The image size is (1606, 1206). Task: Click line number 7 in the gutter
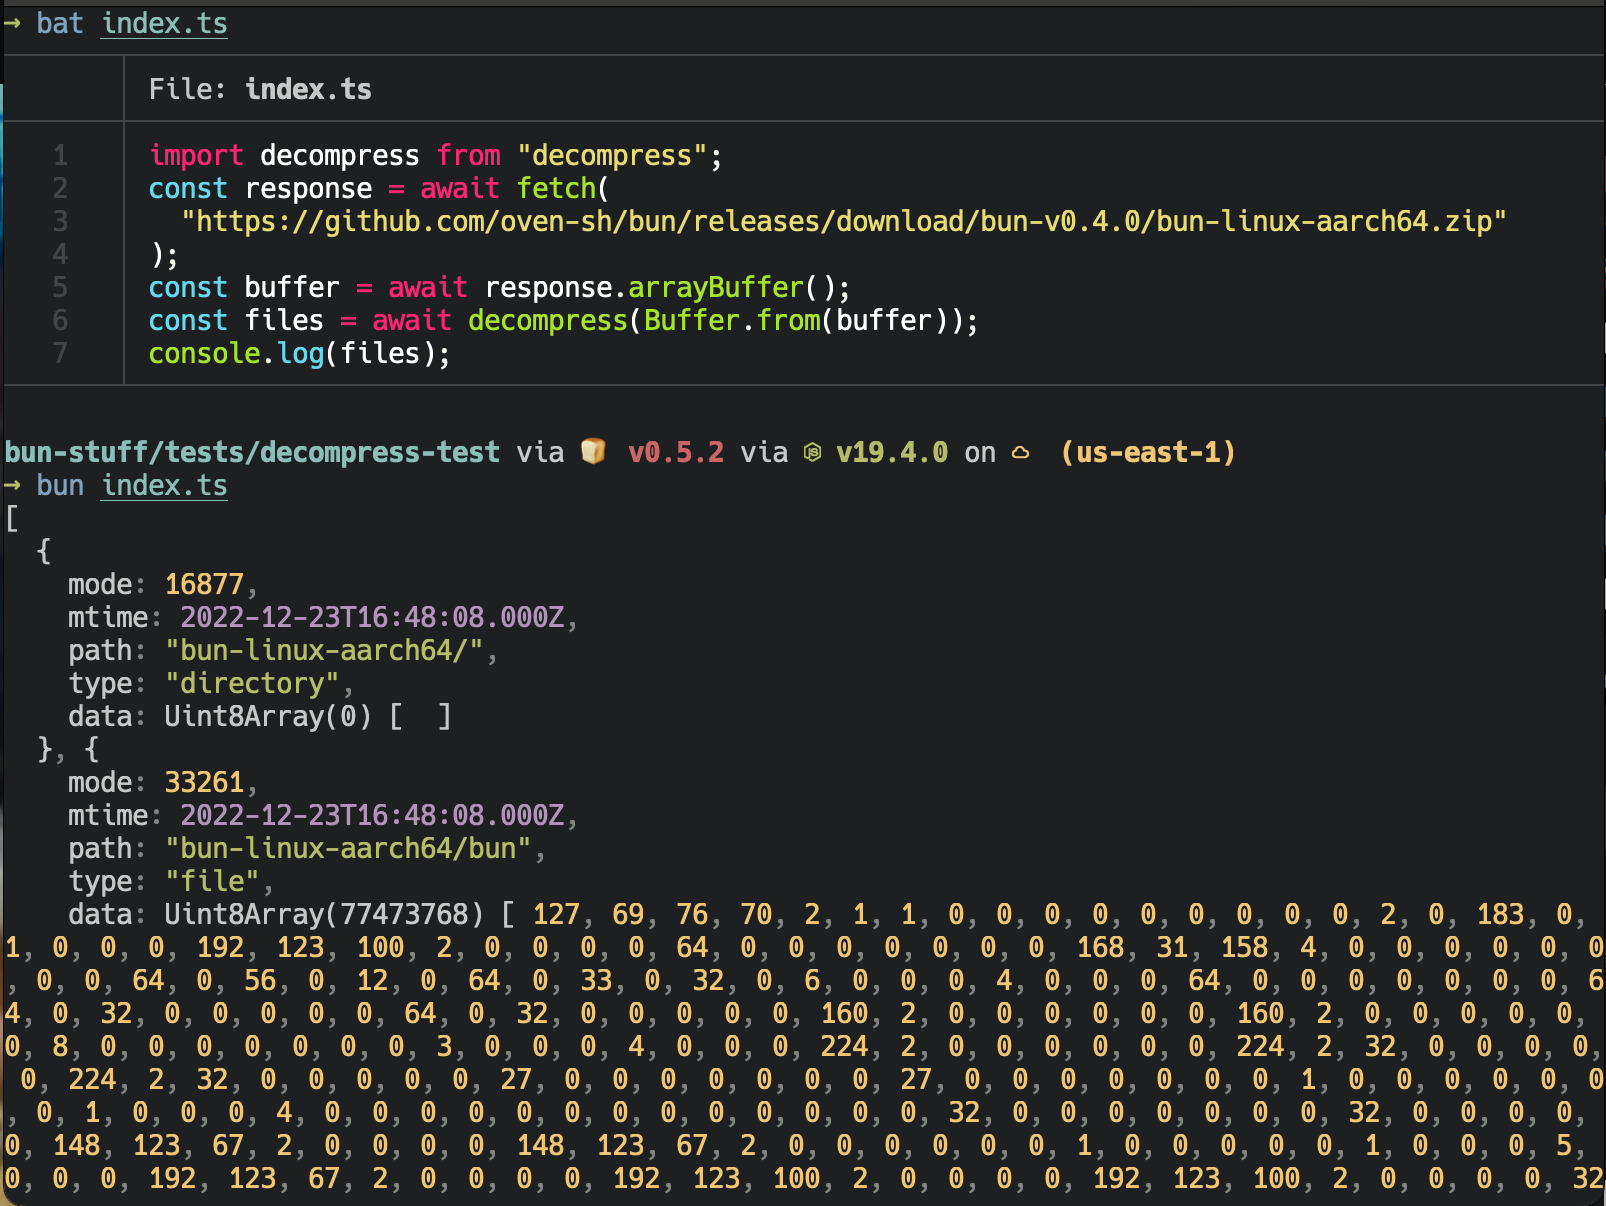tap(61, 353)
